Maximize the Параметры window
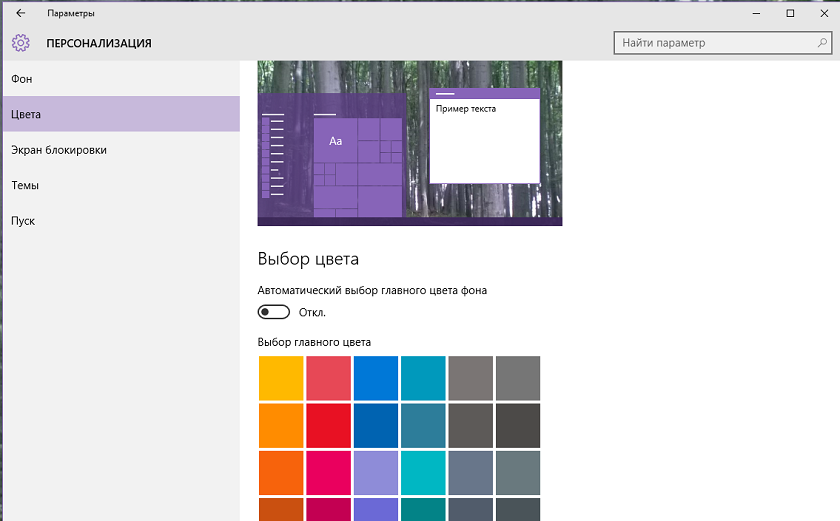The image size is (840, 521). [790, 13]
